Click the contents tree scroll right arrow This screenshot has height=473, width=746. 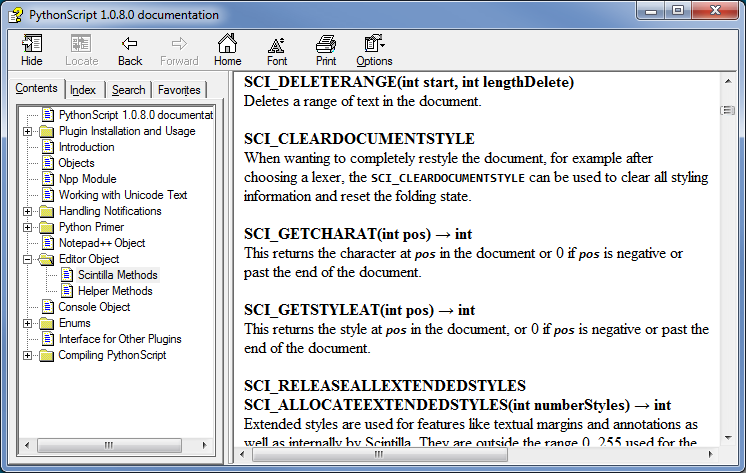pyautogui.click(x=205, y=445)
